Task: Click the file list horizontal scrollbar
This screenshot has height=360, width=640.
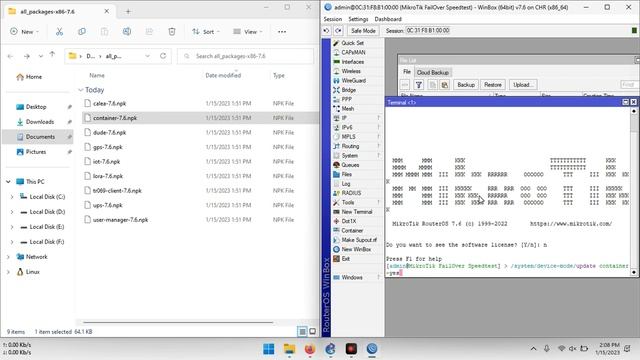Action: click(x=178, y=322)
